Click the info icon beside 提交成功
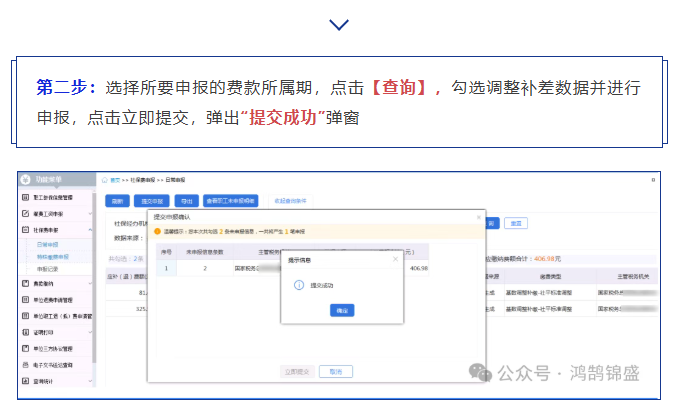 297,285
